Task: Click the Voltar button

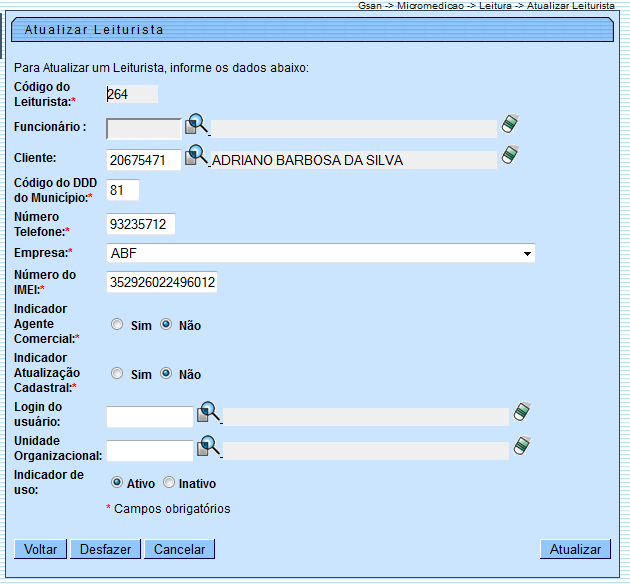Action: [40, 549]
